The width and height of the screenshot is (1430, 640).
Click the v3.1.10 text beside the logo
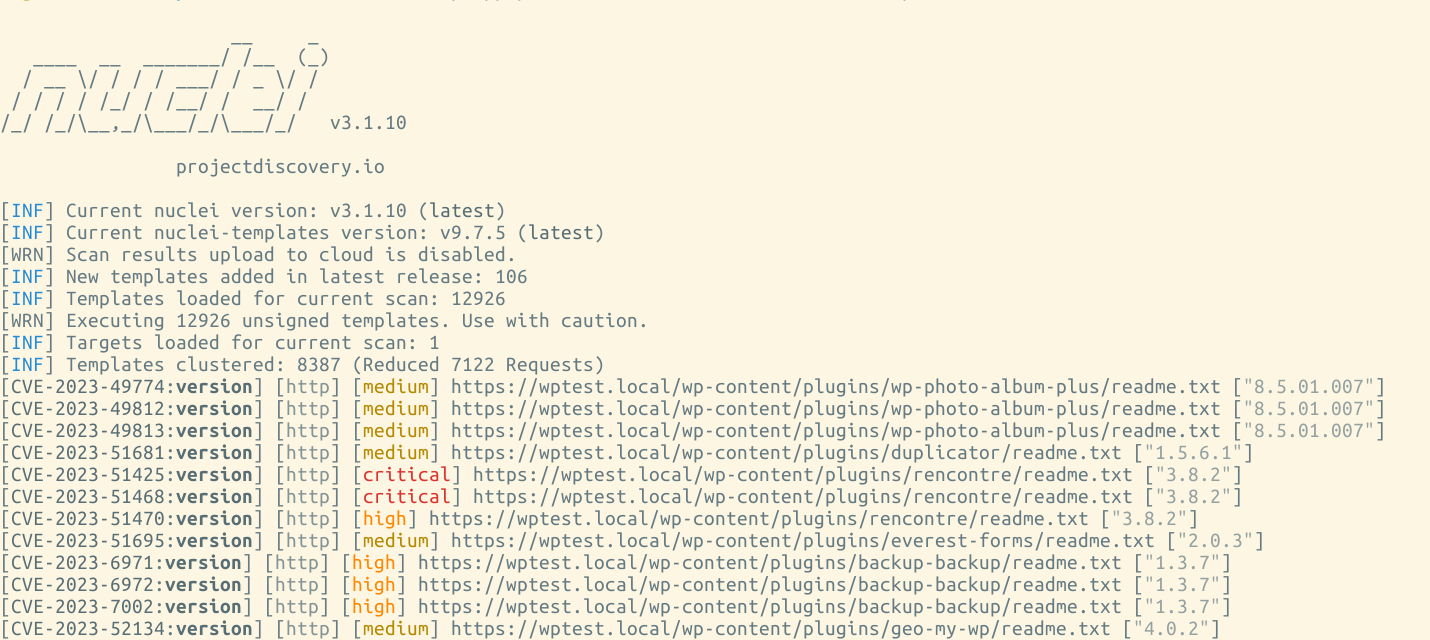tap(368, 123)
